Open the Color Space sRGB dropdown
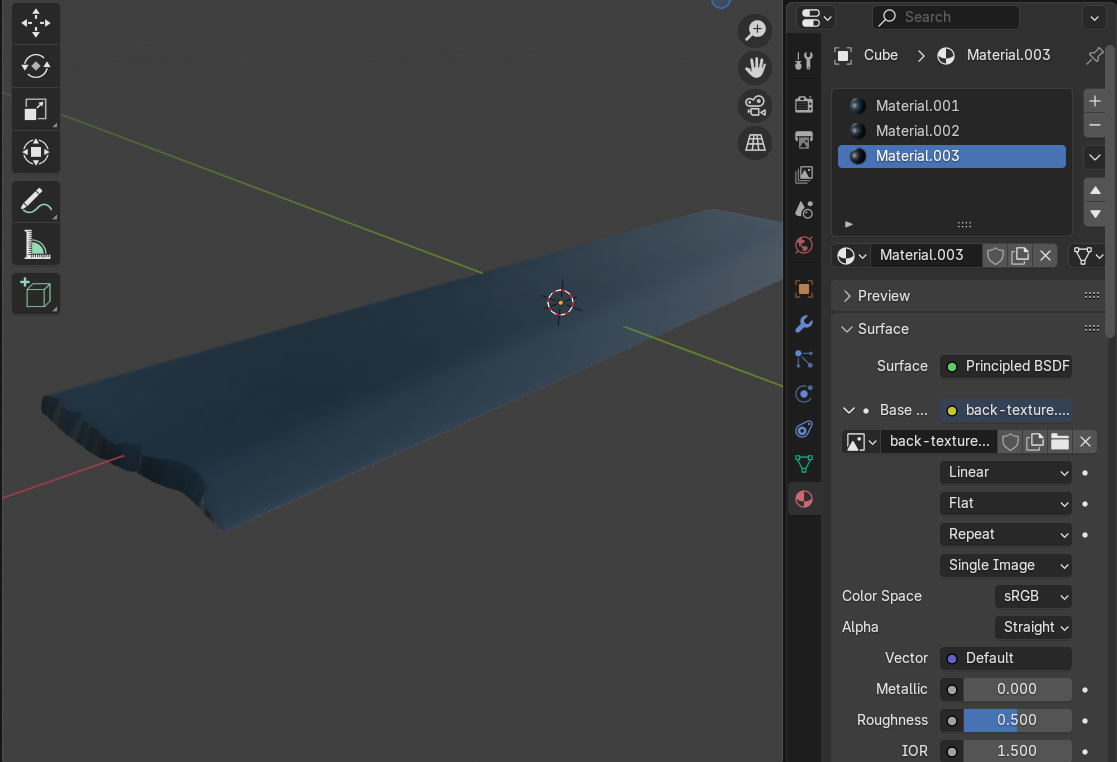The width and height of the screenshot is (1117, 762). (1033, 596)
